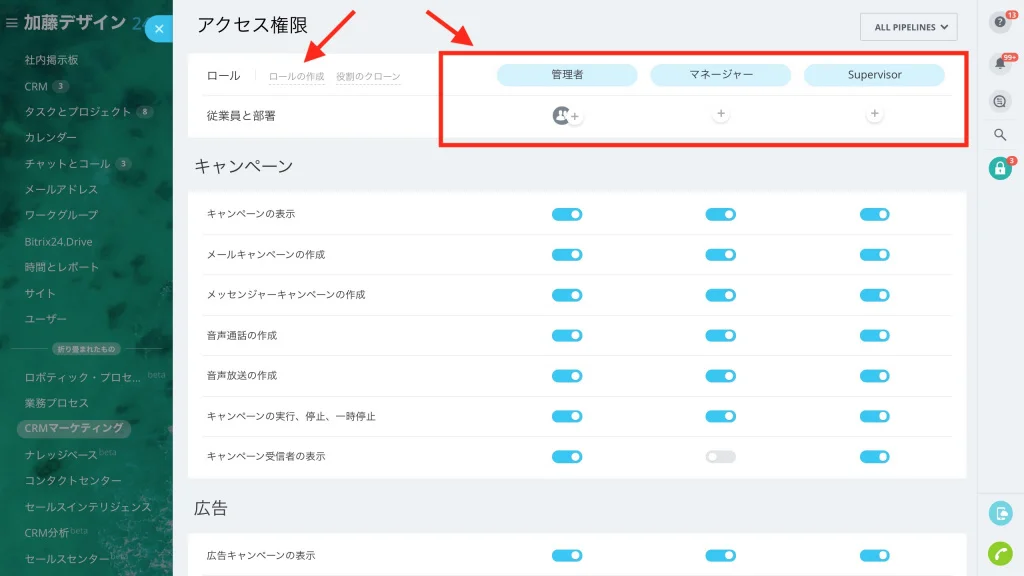This screenshot has width=1024, height=576.
Task: Open セールスセンター in the sidebar
Action: coord(67,559)
